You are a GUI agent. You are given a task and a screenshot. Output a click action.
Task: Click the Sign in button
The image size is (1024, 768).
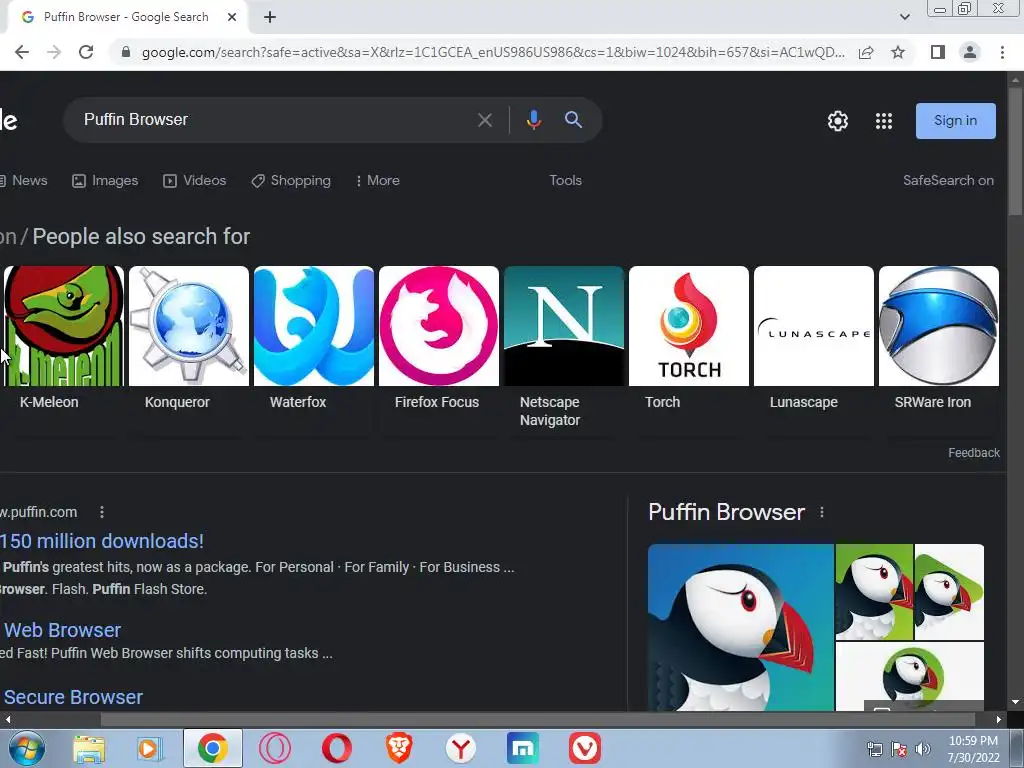[955, 121]
